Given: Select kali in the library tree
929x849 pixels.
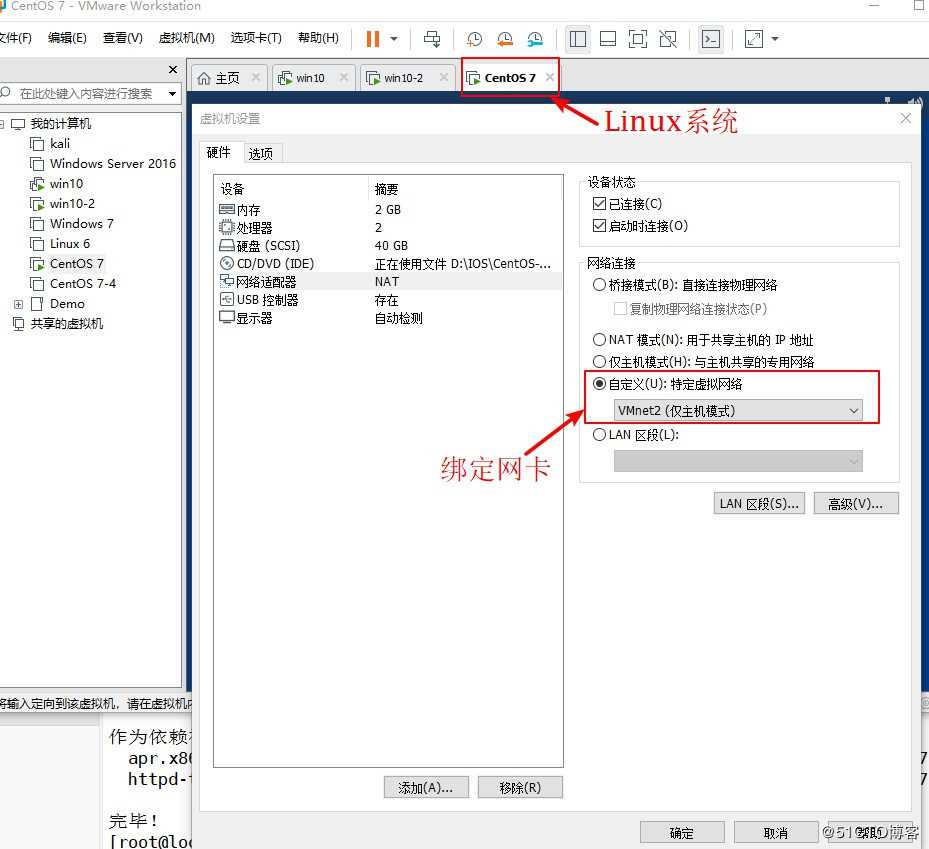Looking at the screenshot, I should tap(60, 144).
